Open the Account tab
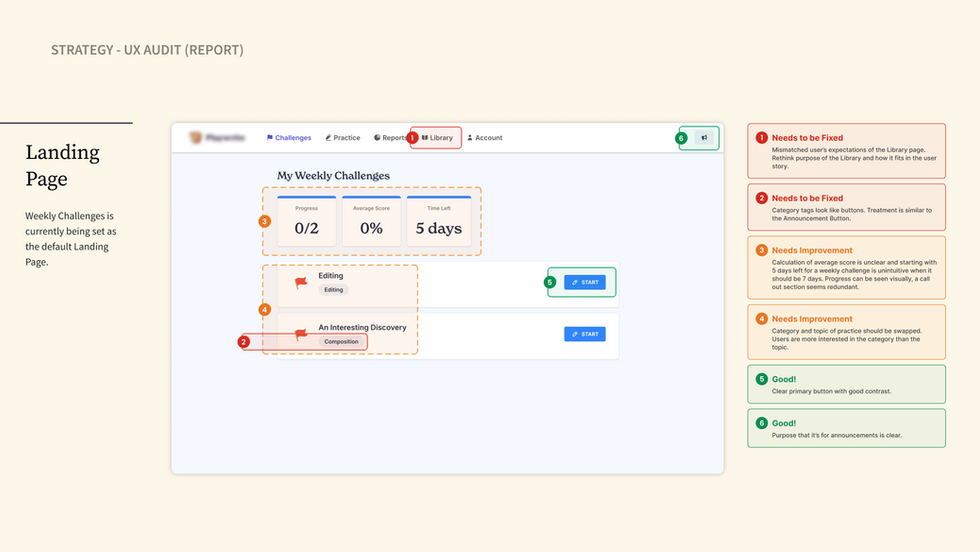The height and width of the screenshot is (552, 980). (x=485, y=138)
